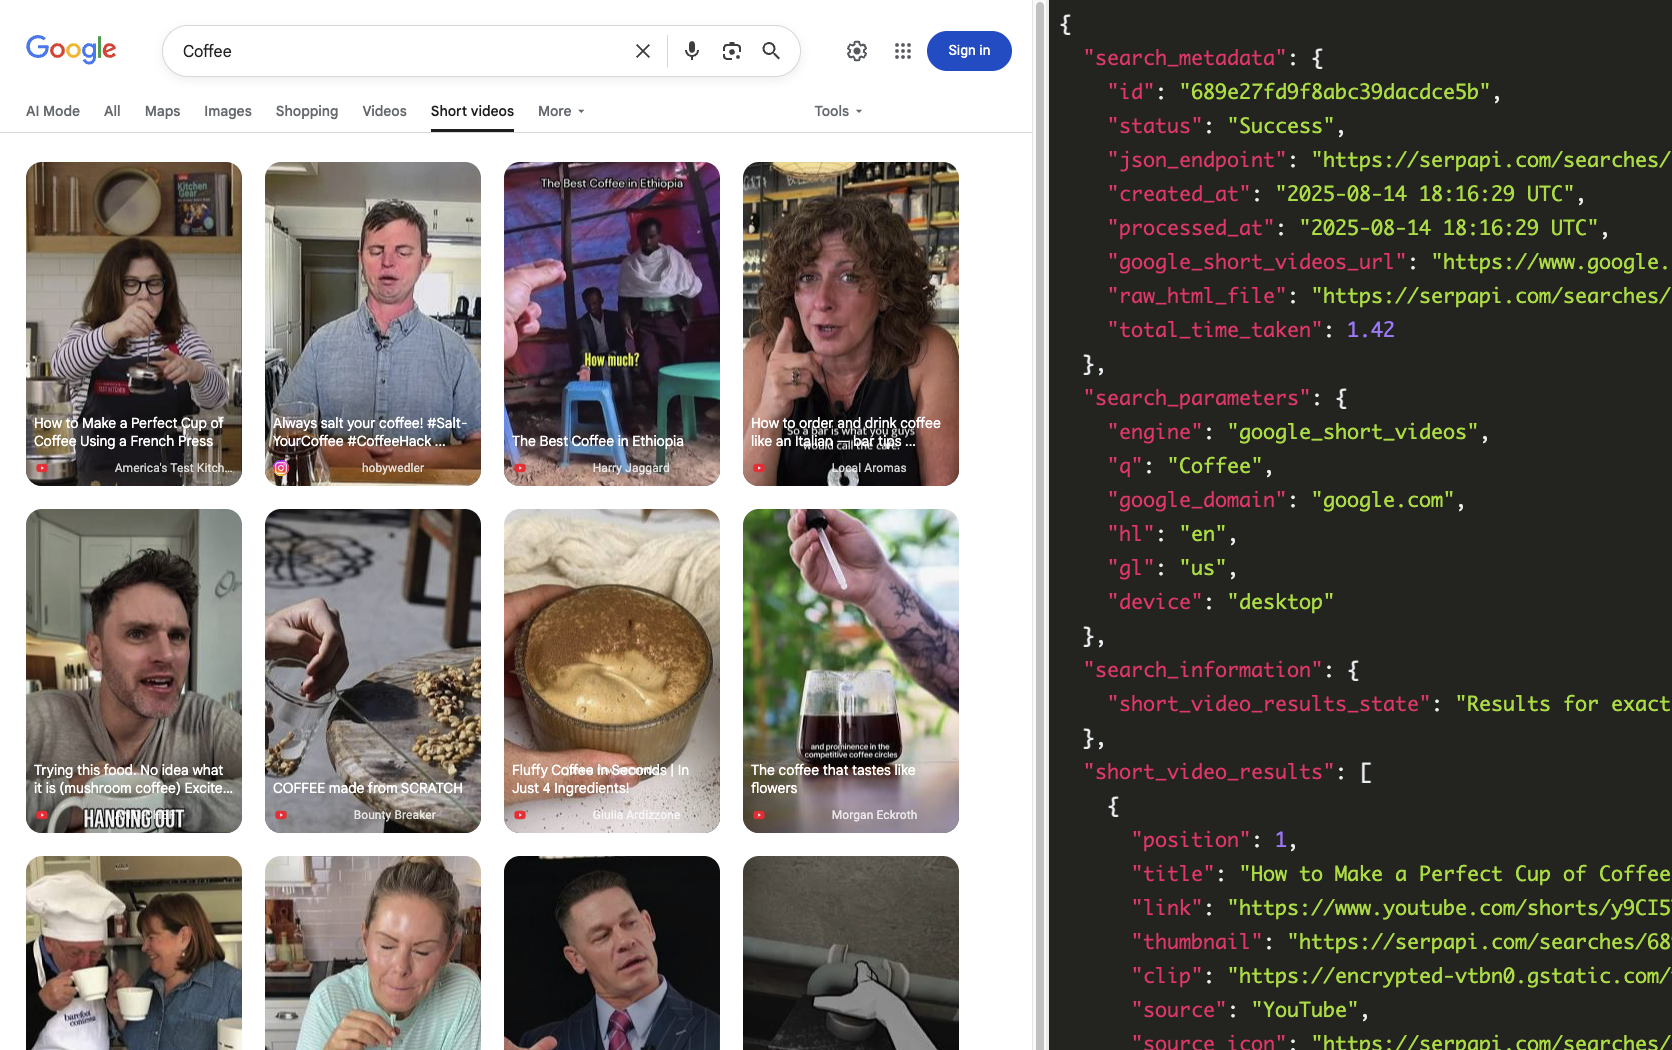Expand the Tools dropdown

click(x=838, y=111)
